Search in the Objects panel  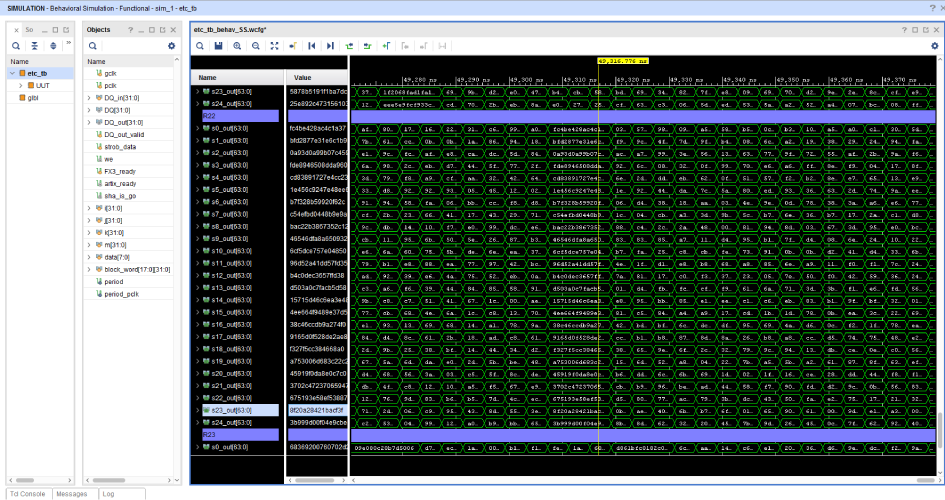point(93,46)
